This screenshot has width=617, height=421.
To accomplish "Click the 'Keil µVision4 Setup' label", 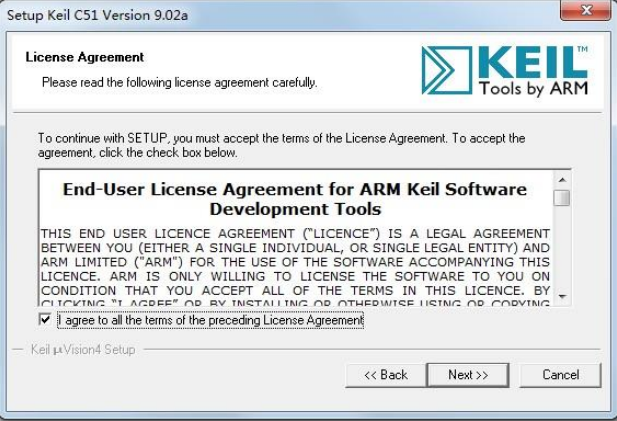I will (x=83, y=350).
